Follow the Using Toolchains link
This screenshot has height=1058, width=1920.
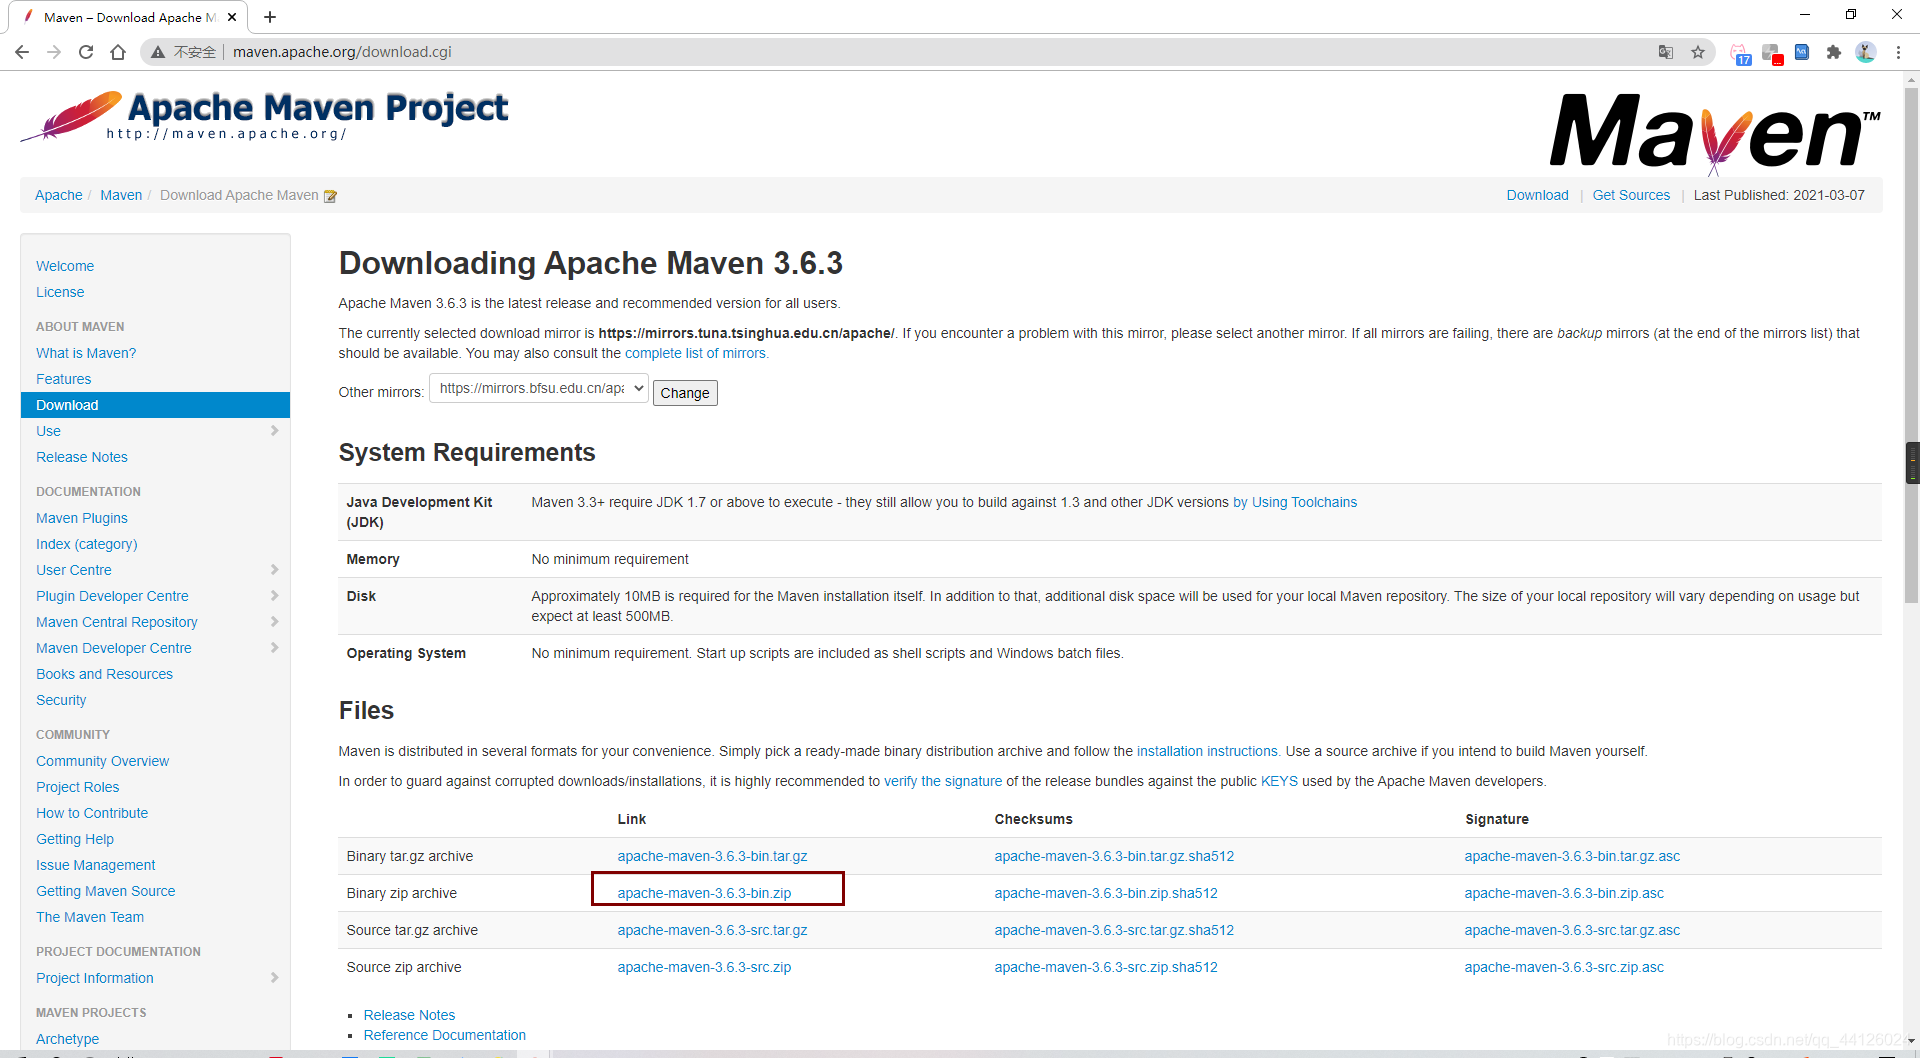tap(1295, 502)
